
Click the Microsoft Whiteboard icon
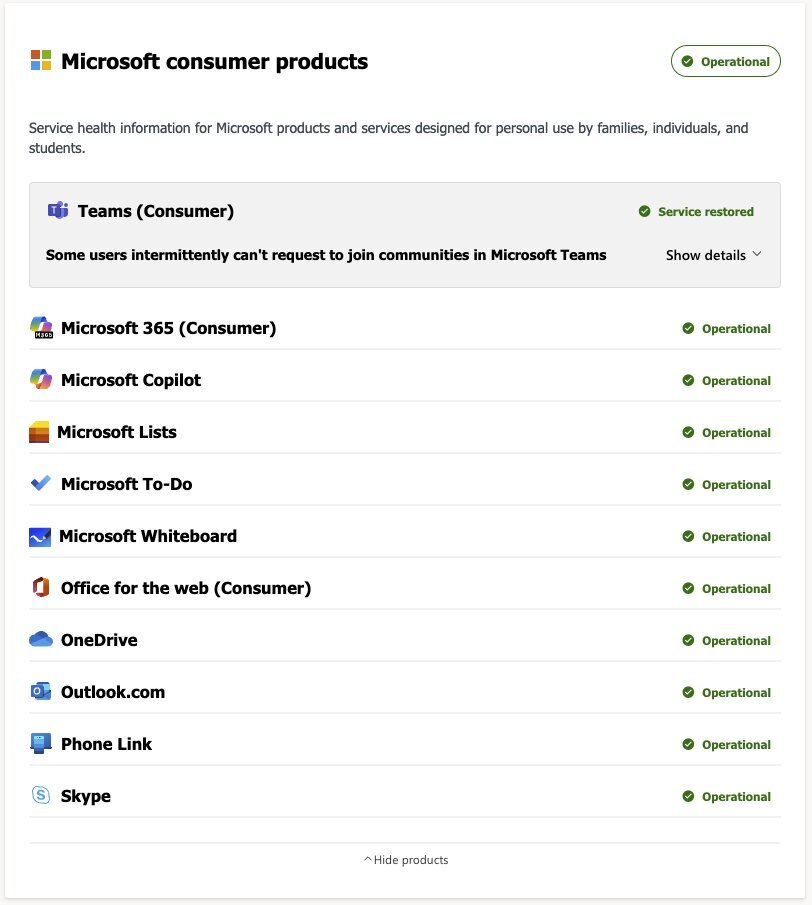[x=40, y=537]
